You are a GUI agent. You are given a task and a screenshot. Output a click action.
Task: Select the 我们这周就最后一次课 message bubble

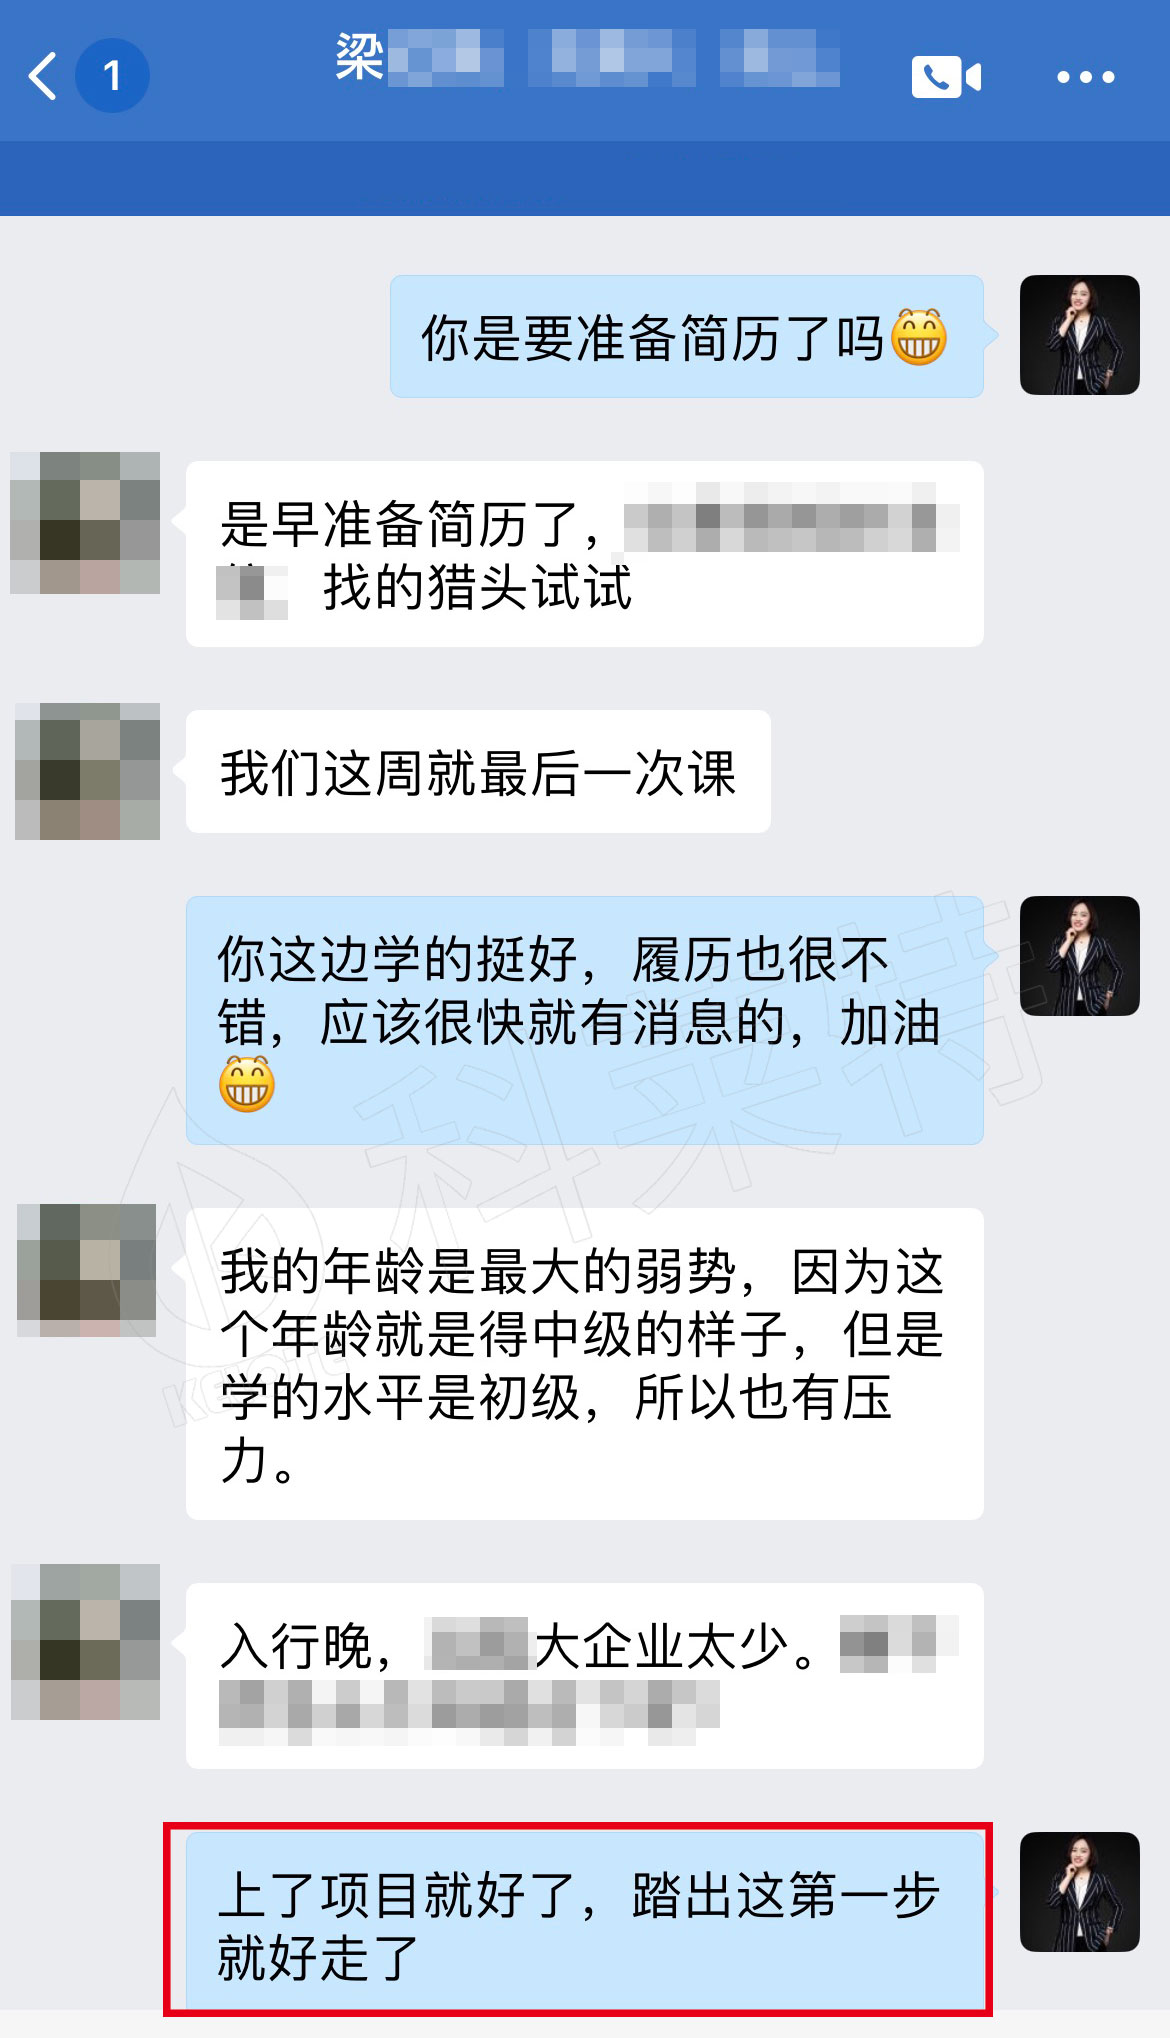tap(478, 772)
